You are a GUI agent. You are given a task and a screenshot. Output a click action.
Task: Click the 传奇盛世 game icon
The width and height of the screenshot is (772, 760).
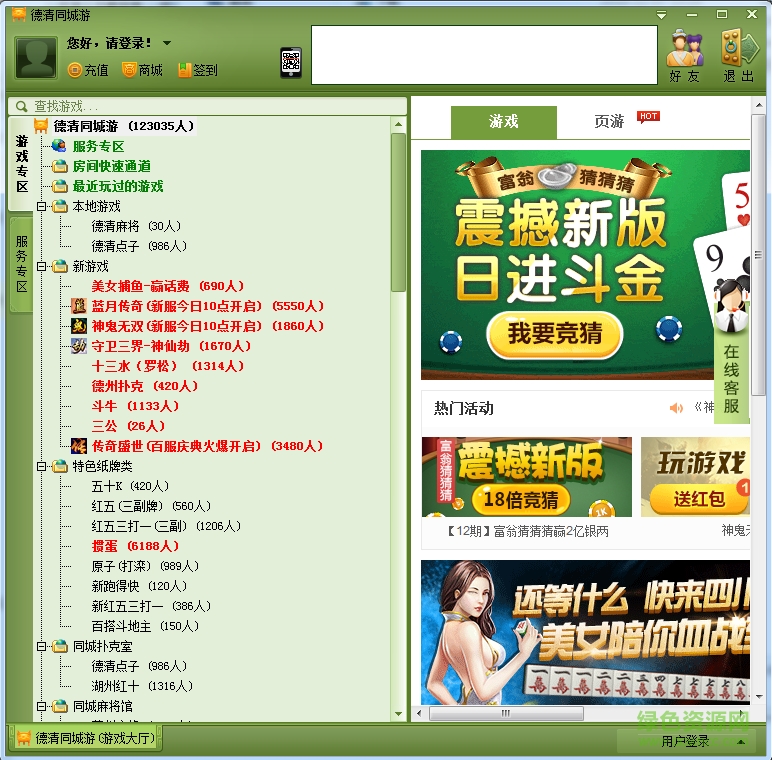[x=80, y=446]
